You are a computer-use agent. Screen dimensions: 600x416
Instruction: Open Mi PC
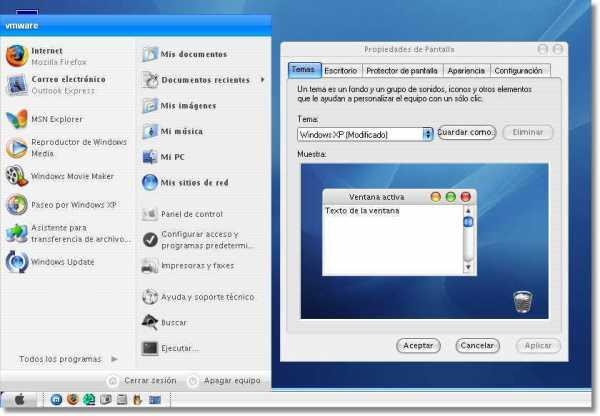click(x=163, y=157)
